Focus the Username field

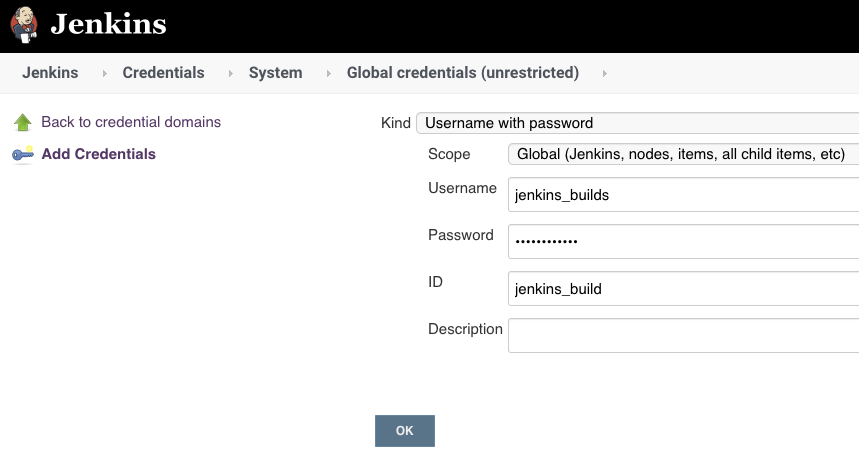(x=683, y=194)
